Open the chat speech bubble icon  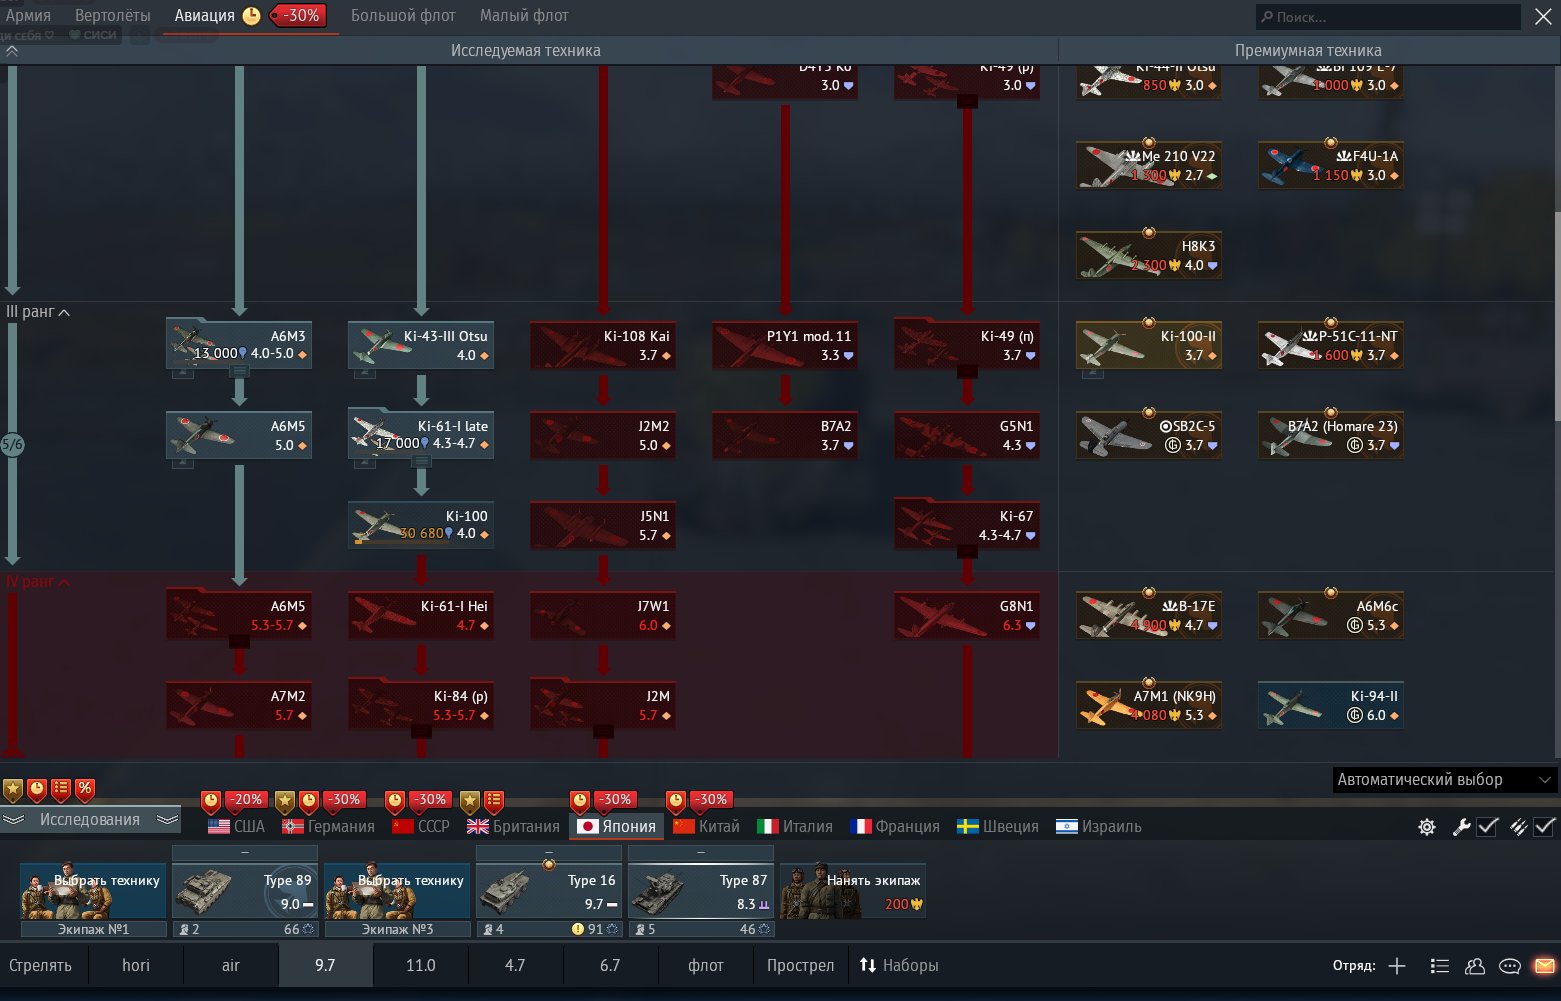[x=1510, y=966]
